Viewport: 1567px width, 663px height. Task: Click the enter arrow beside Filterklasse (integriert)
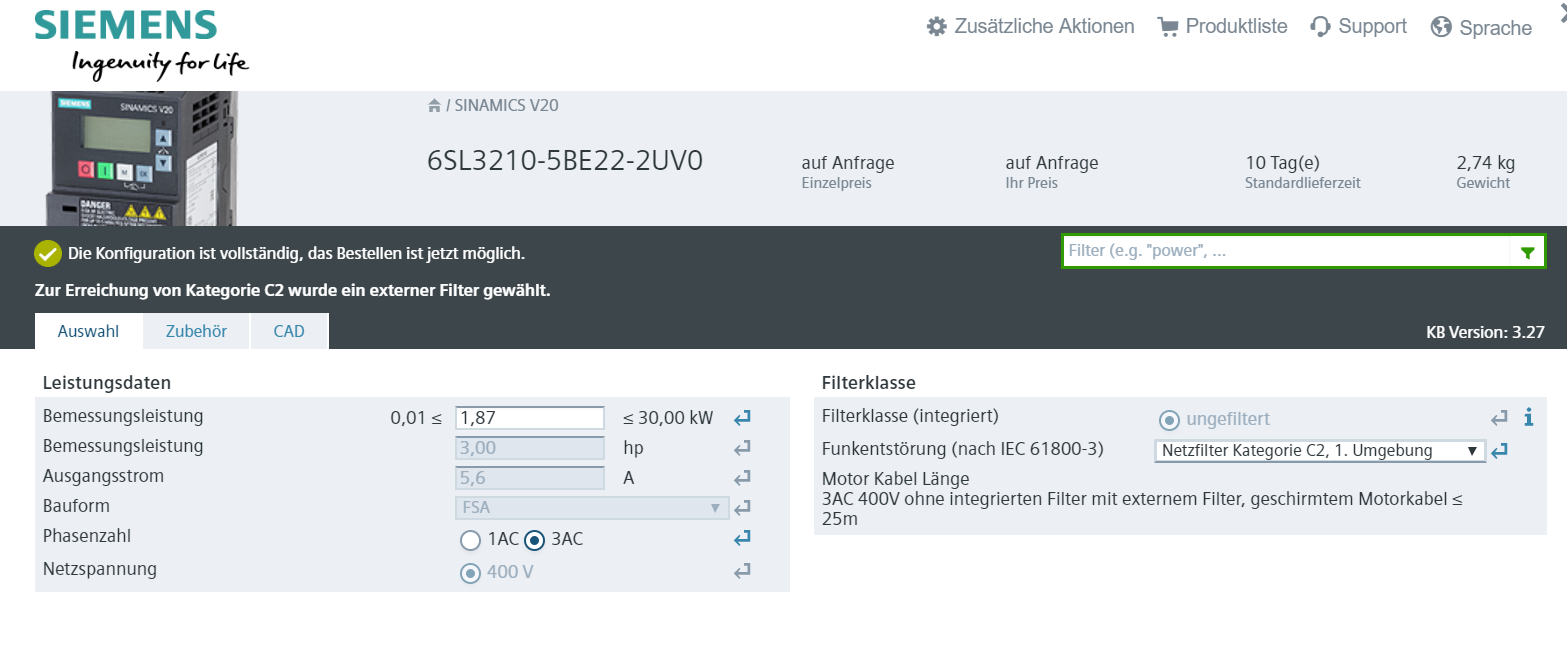(1499, 418)
